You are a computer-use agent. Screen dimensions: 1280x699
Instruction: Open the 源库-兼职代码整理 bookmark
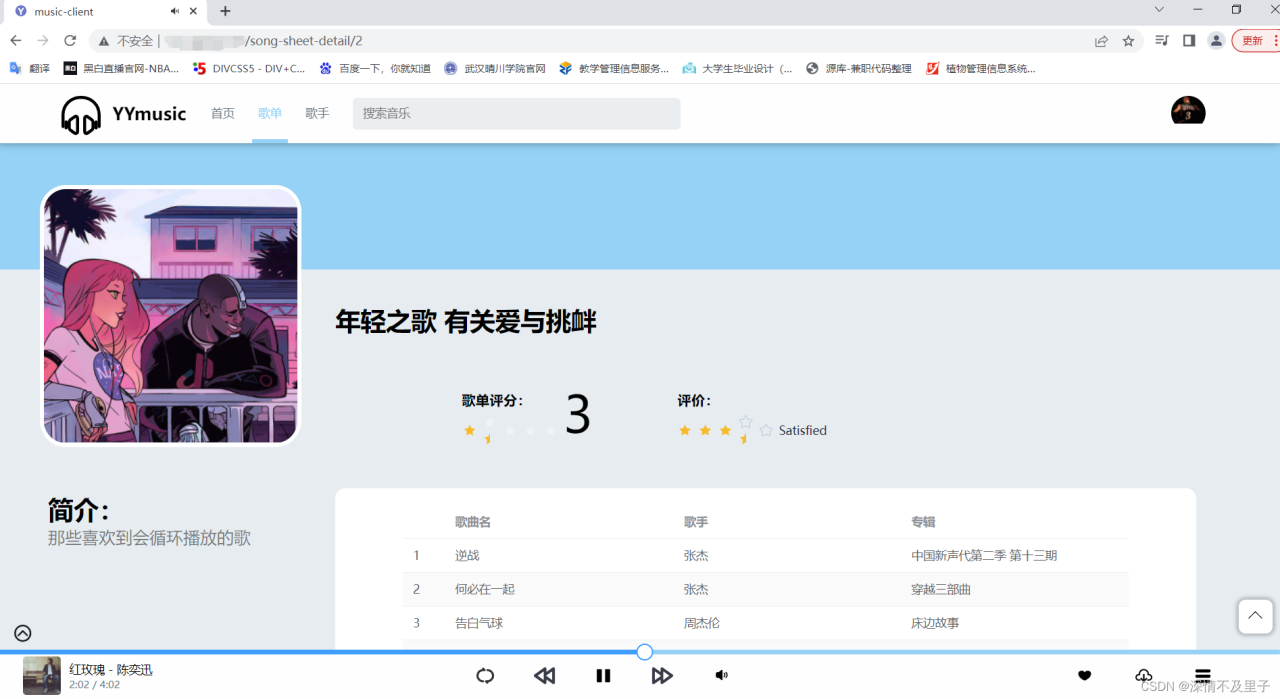(x=859, y=69)
